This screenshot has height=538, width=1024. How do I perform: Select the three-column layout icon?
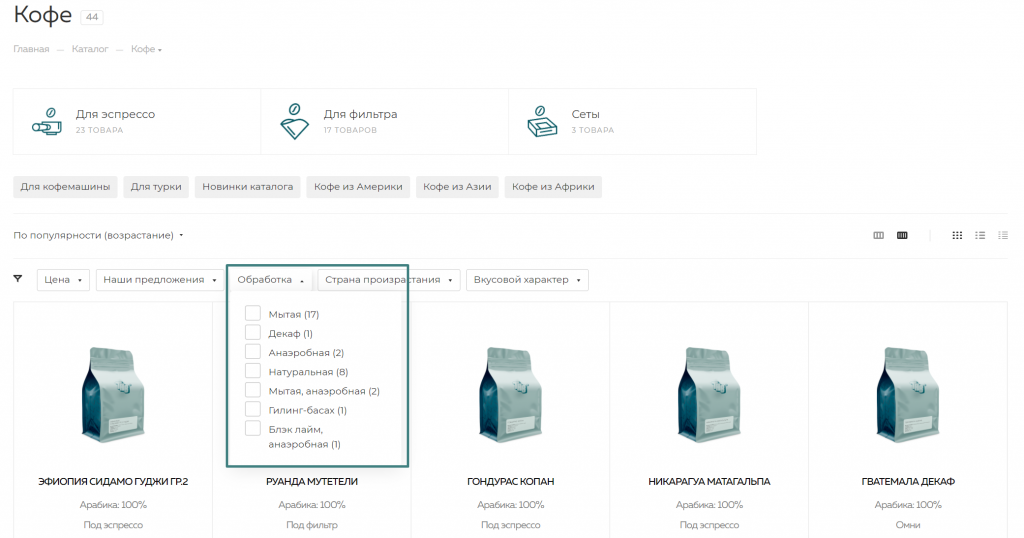[x=879, y=235]
